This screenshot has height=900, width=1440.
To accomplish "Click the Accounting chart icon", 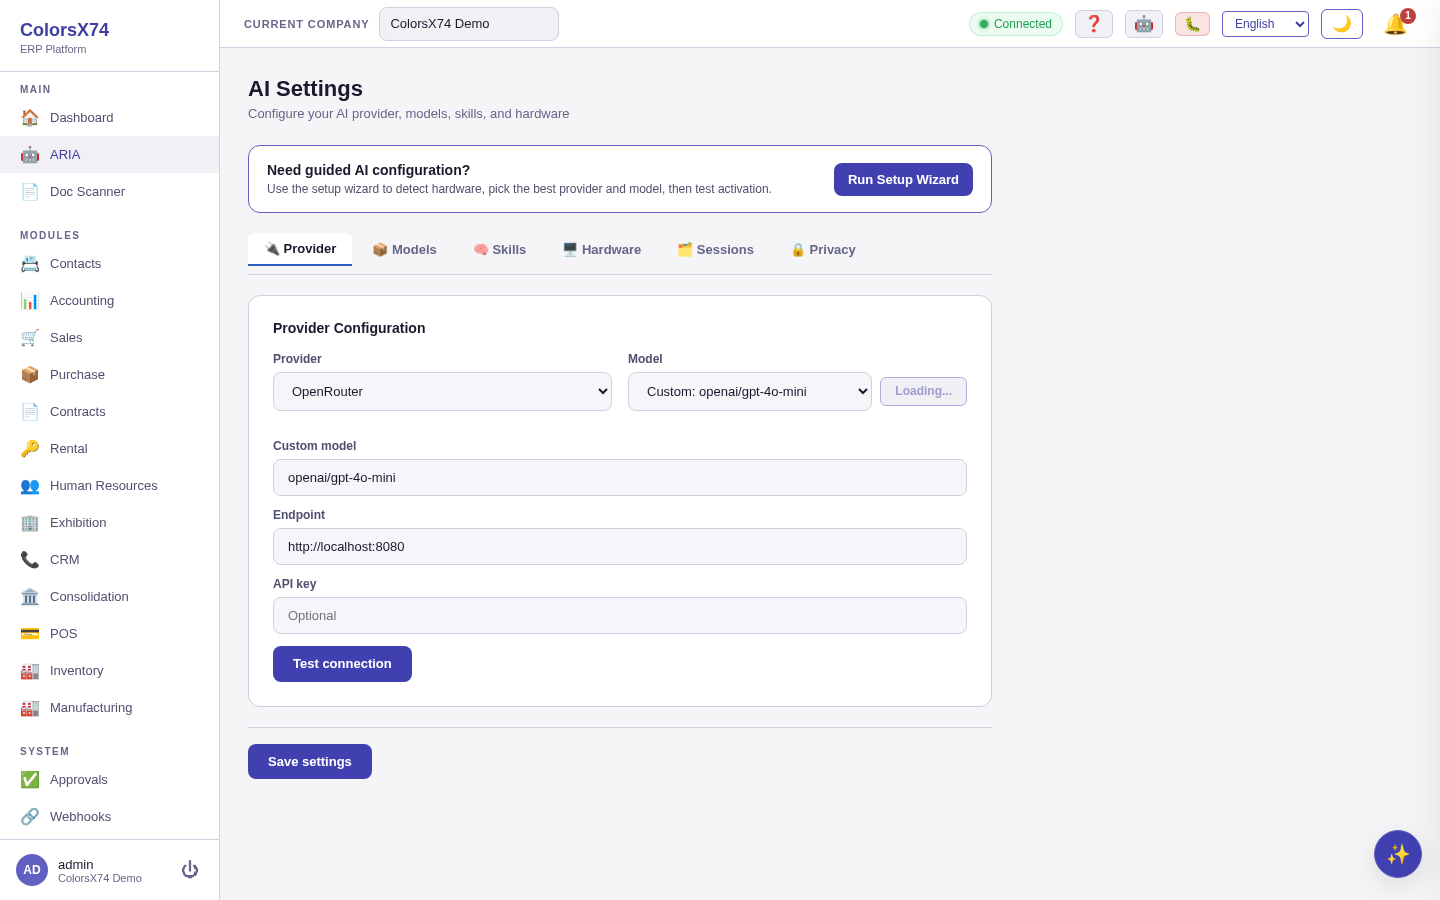I will click(x=30, y=300).
